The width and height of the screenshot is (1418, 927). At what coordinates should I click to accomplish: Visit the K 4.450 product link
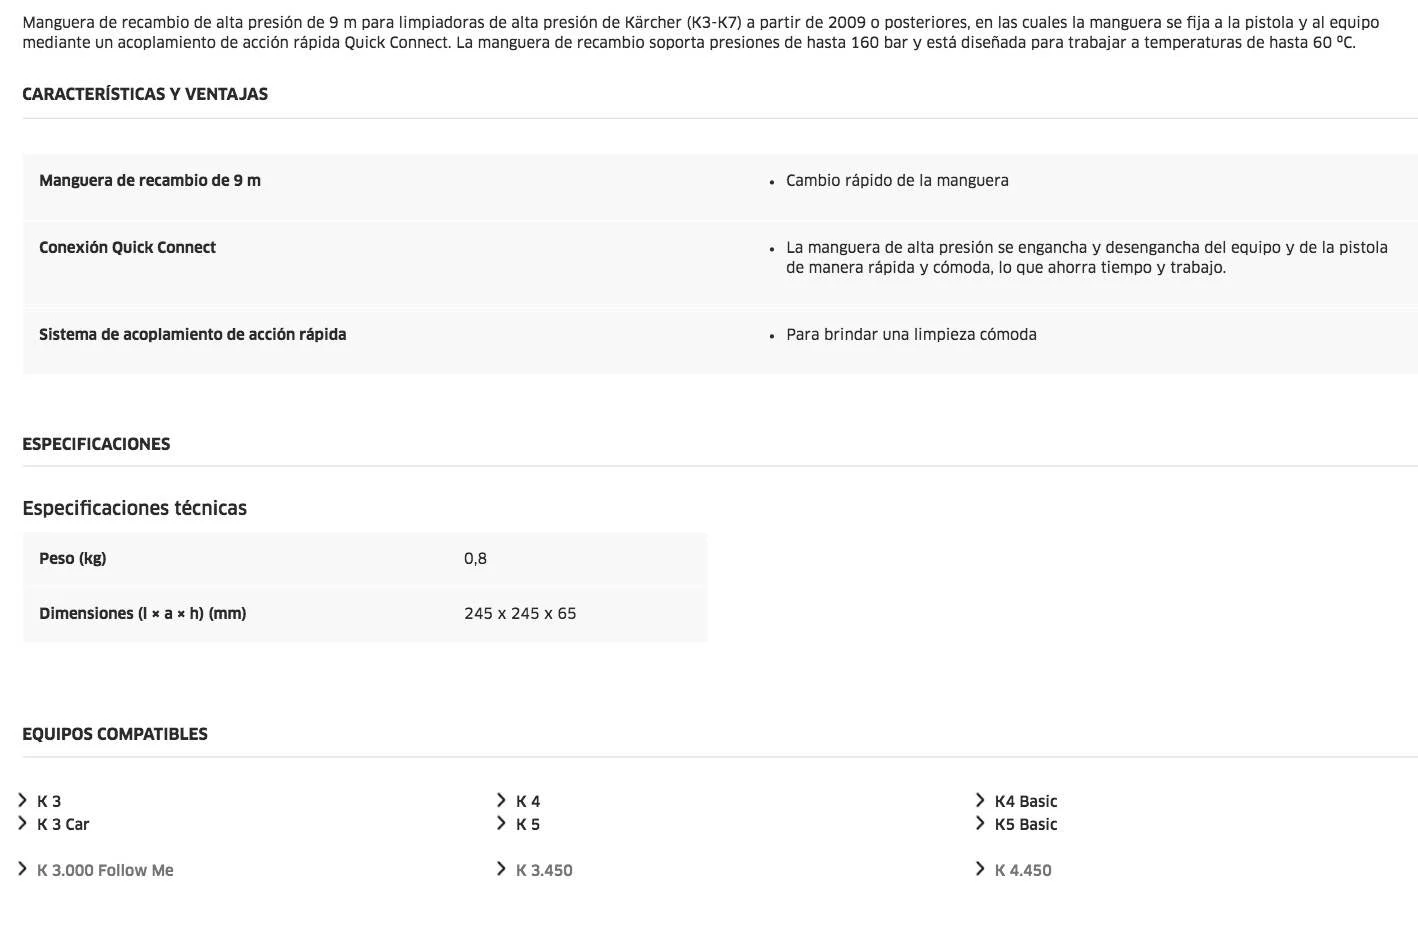(1023, 870)
